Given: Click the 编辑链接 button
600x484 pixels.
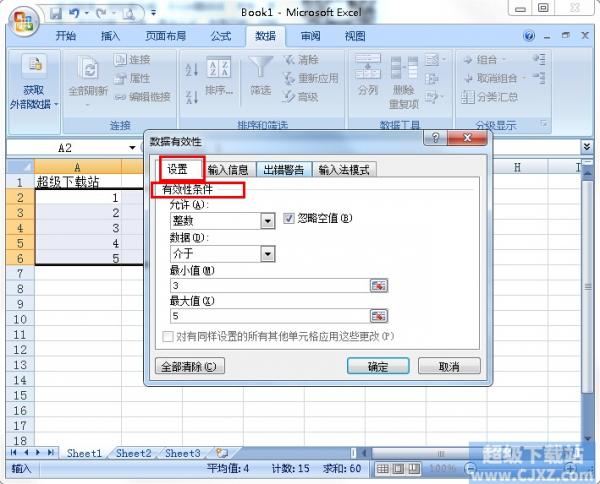Looking at the screenshot, I should (x=142, y=97).
